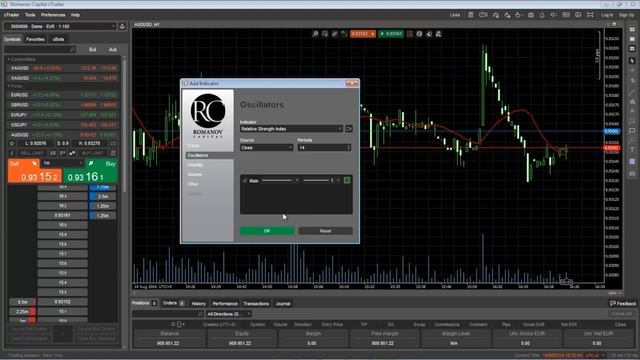Select the Oscillators category
The height and width of the screenshot is (360, 640).
[x=209, y=156]
